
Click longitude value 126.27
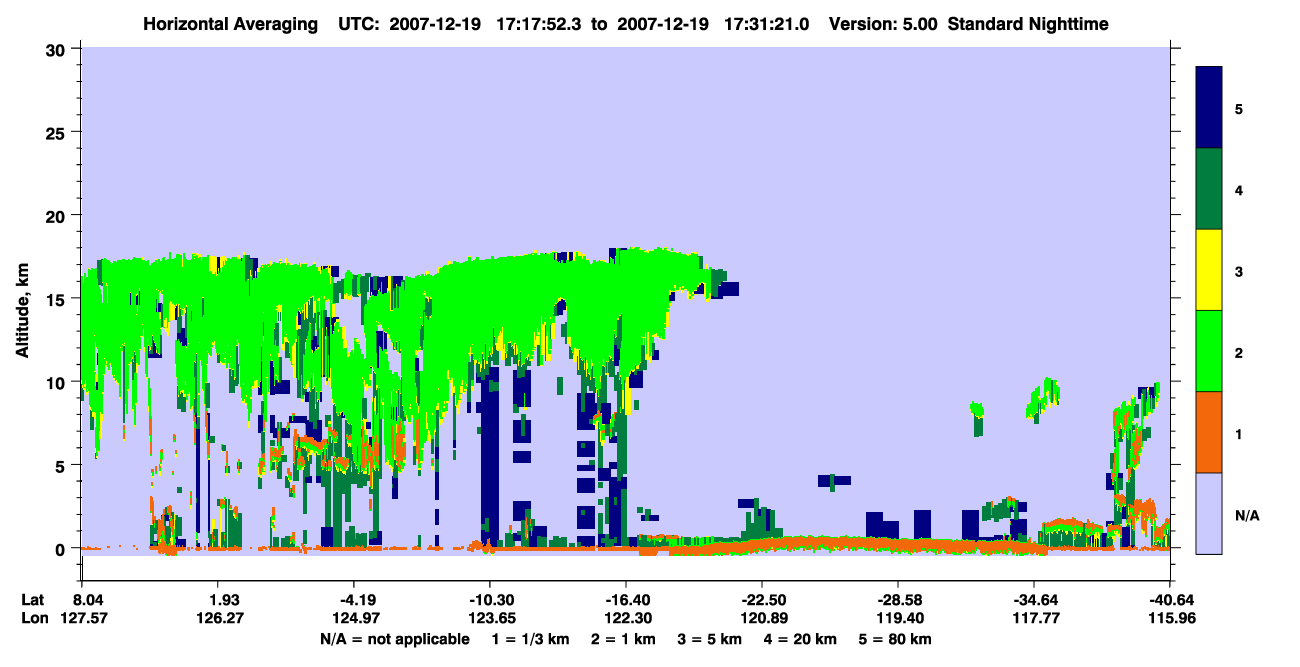point(220,619)
